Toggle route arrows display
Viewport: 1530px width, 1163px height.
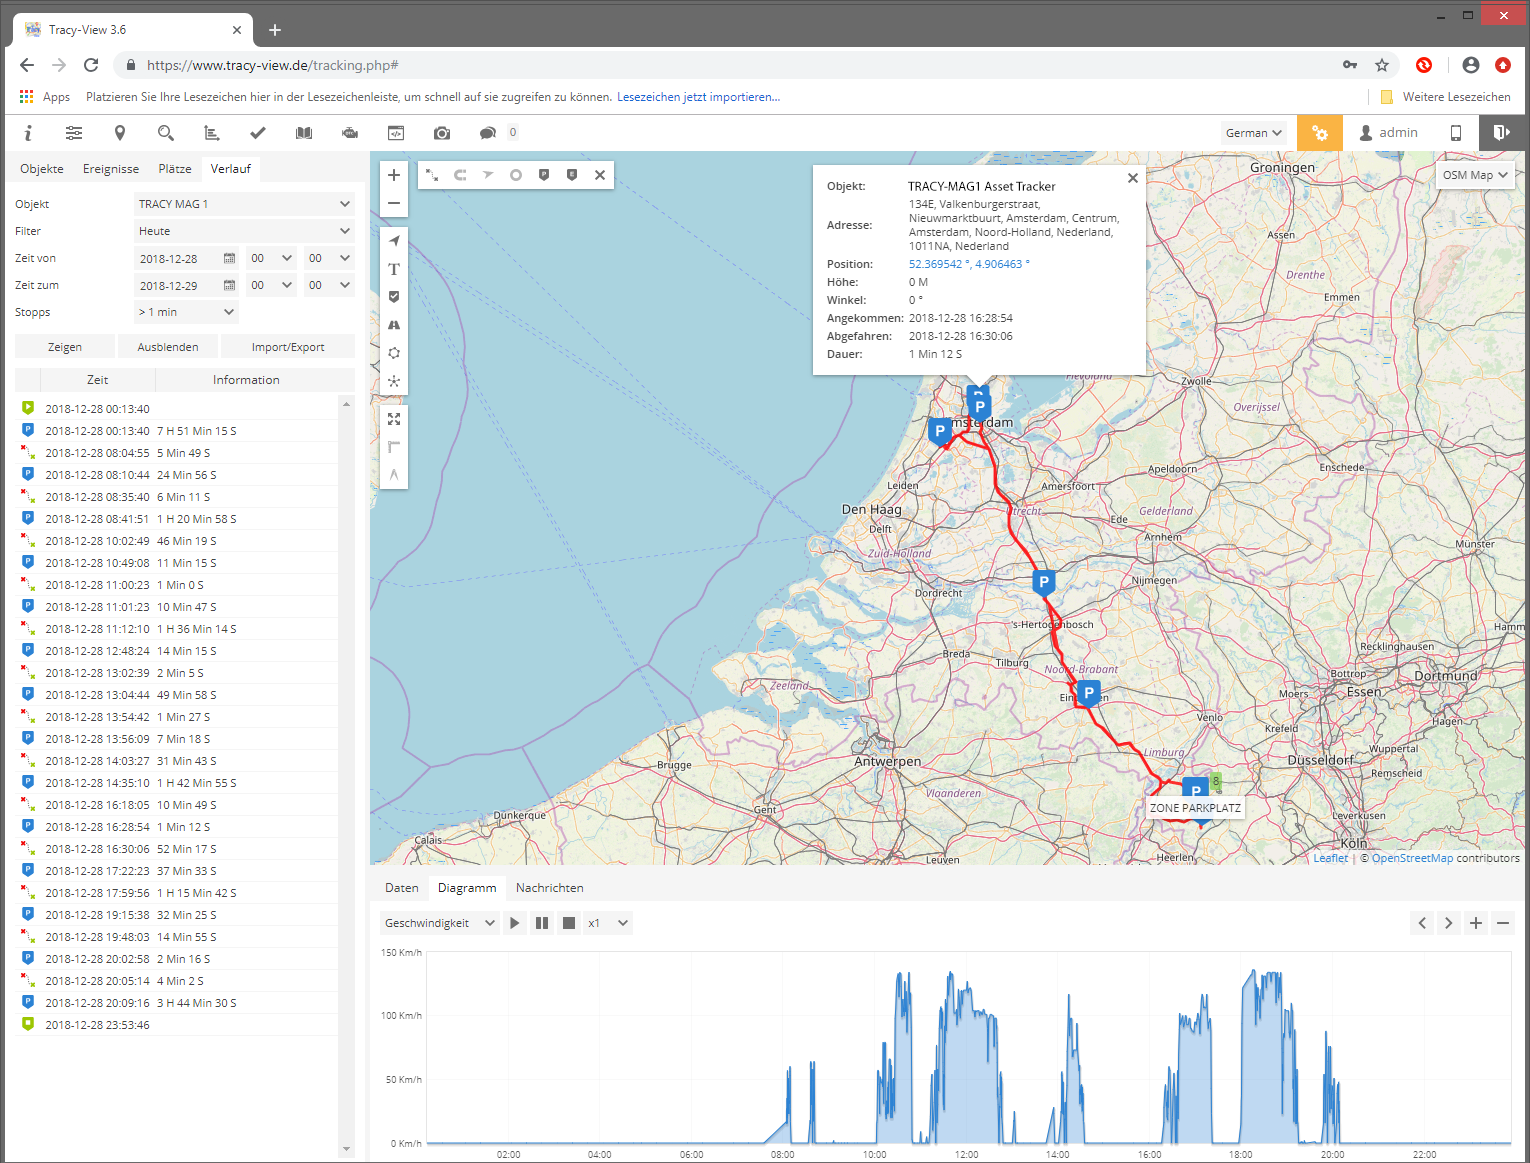click(488, 175)
